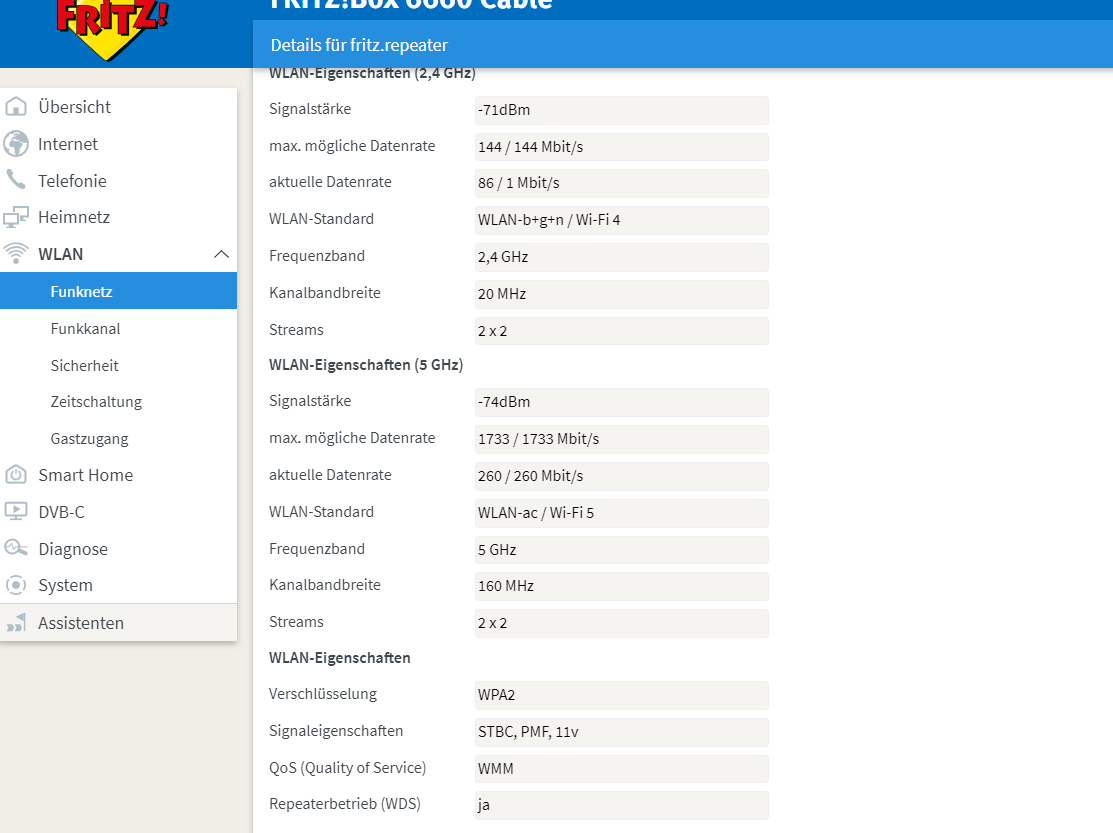The width and height of the screenshot is (1113, 833).
Task: Click the 144 / 144 Mbit/s field
Action: tap(622, 147)
